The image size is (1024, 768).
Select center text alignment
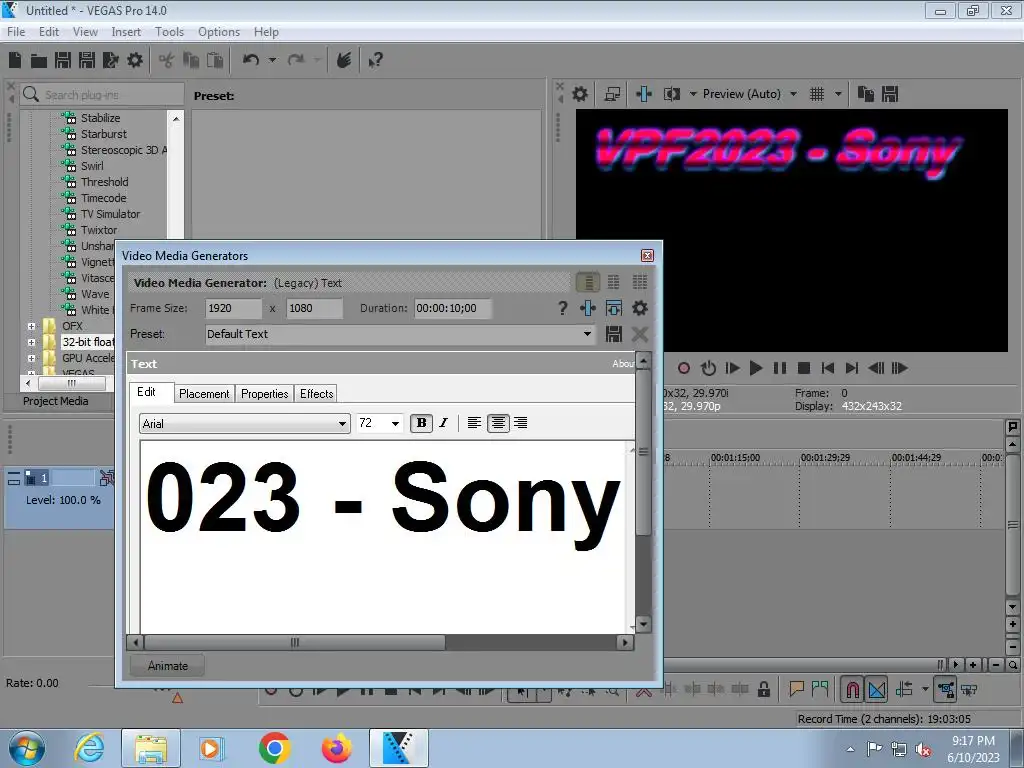pyautogui.click(x=498, y=423)
